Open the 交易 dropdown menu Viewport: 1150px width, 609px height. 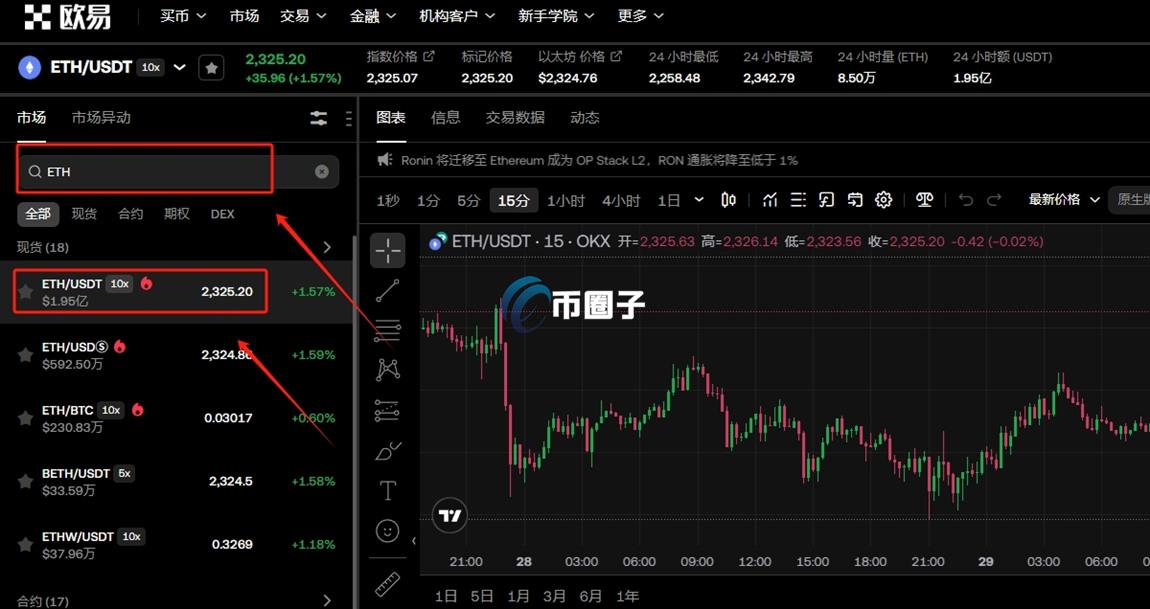tap(303, 15)
